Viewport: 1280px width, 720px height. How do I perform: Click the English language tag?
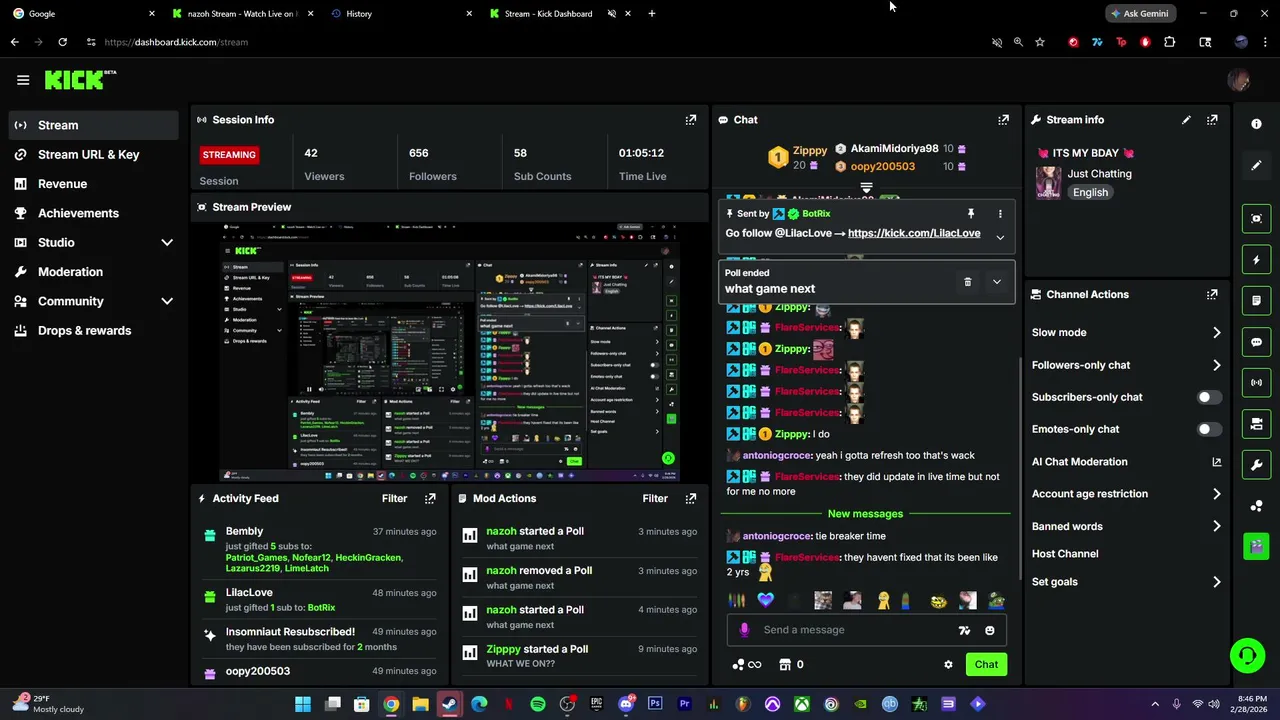pos(1090,192)
